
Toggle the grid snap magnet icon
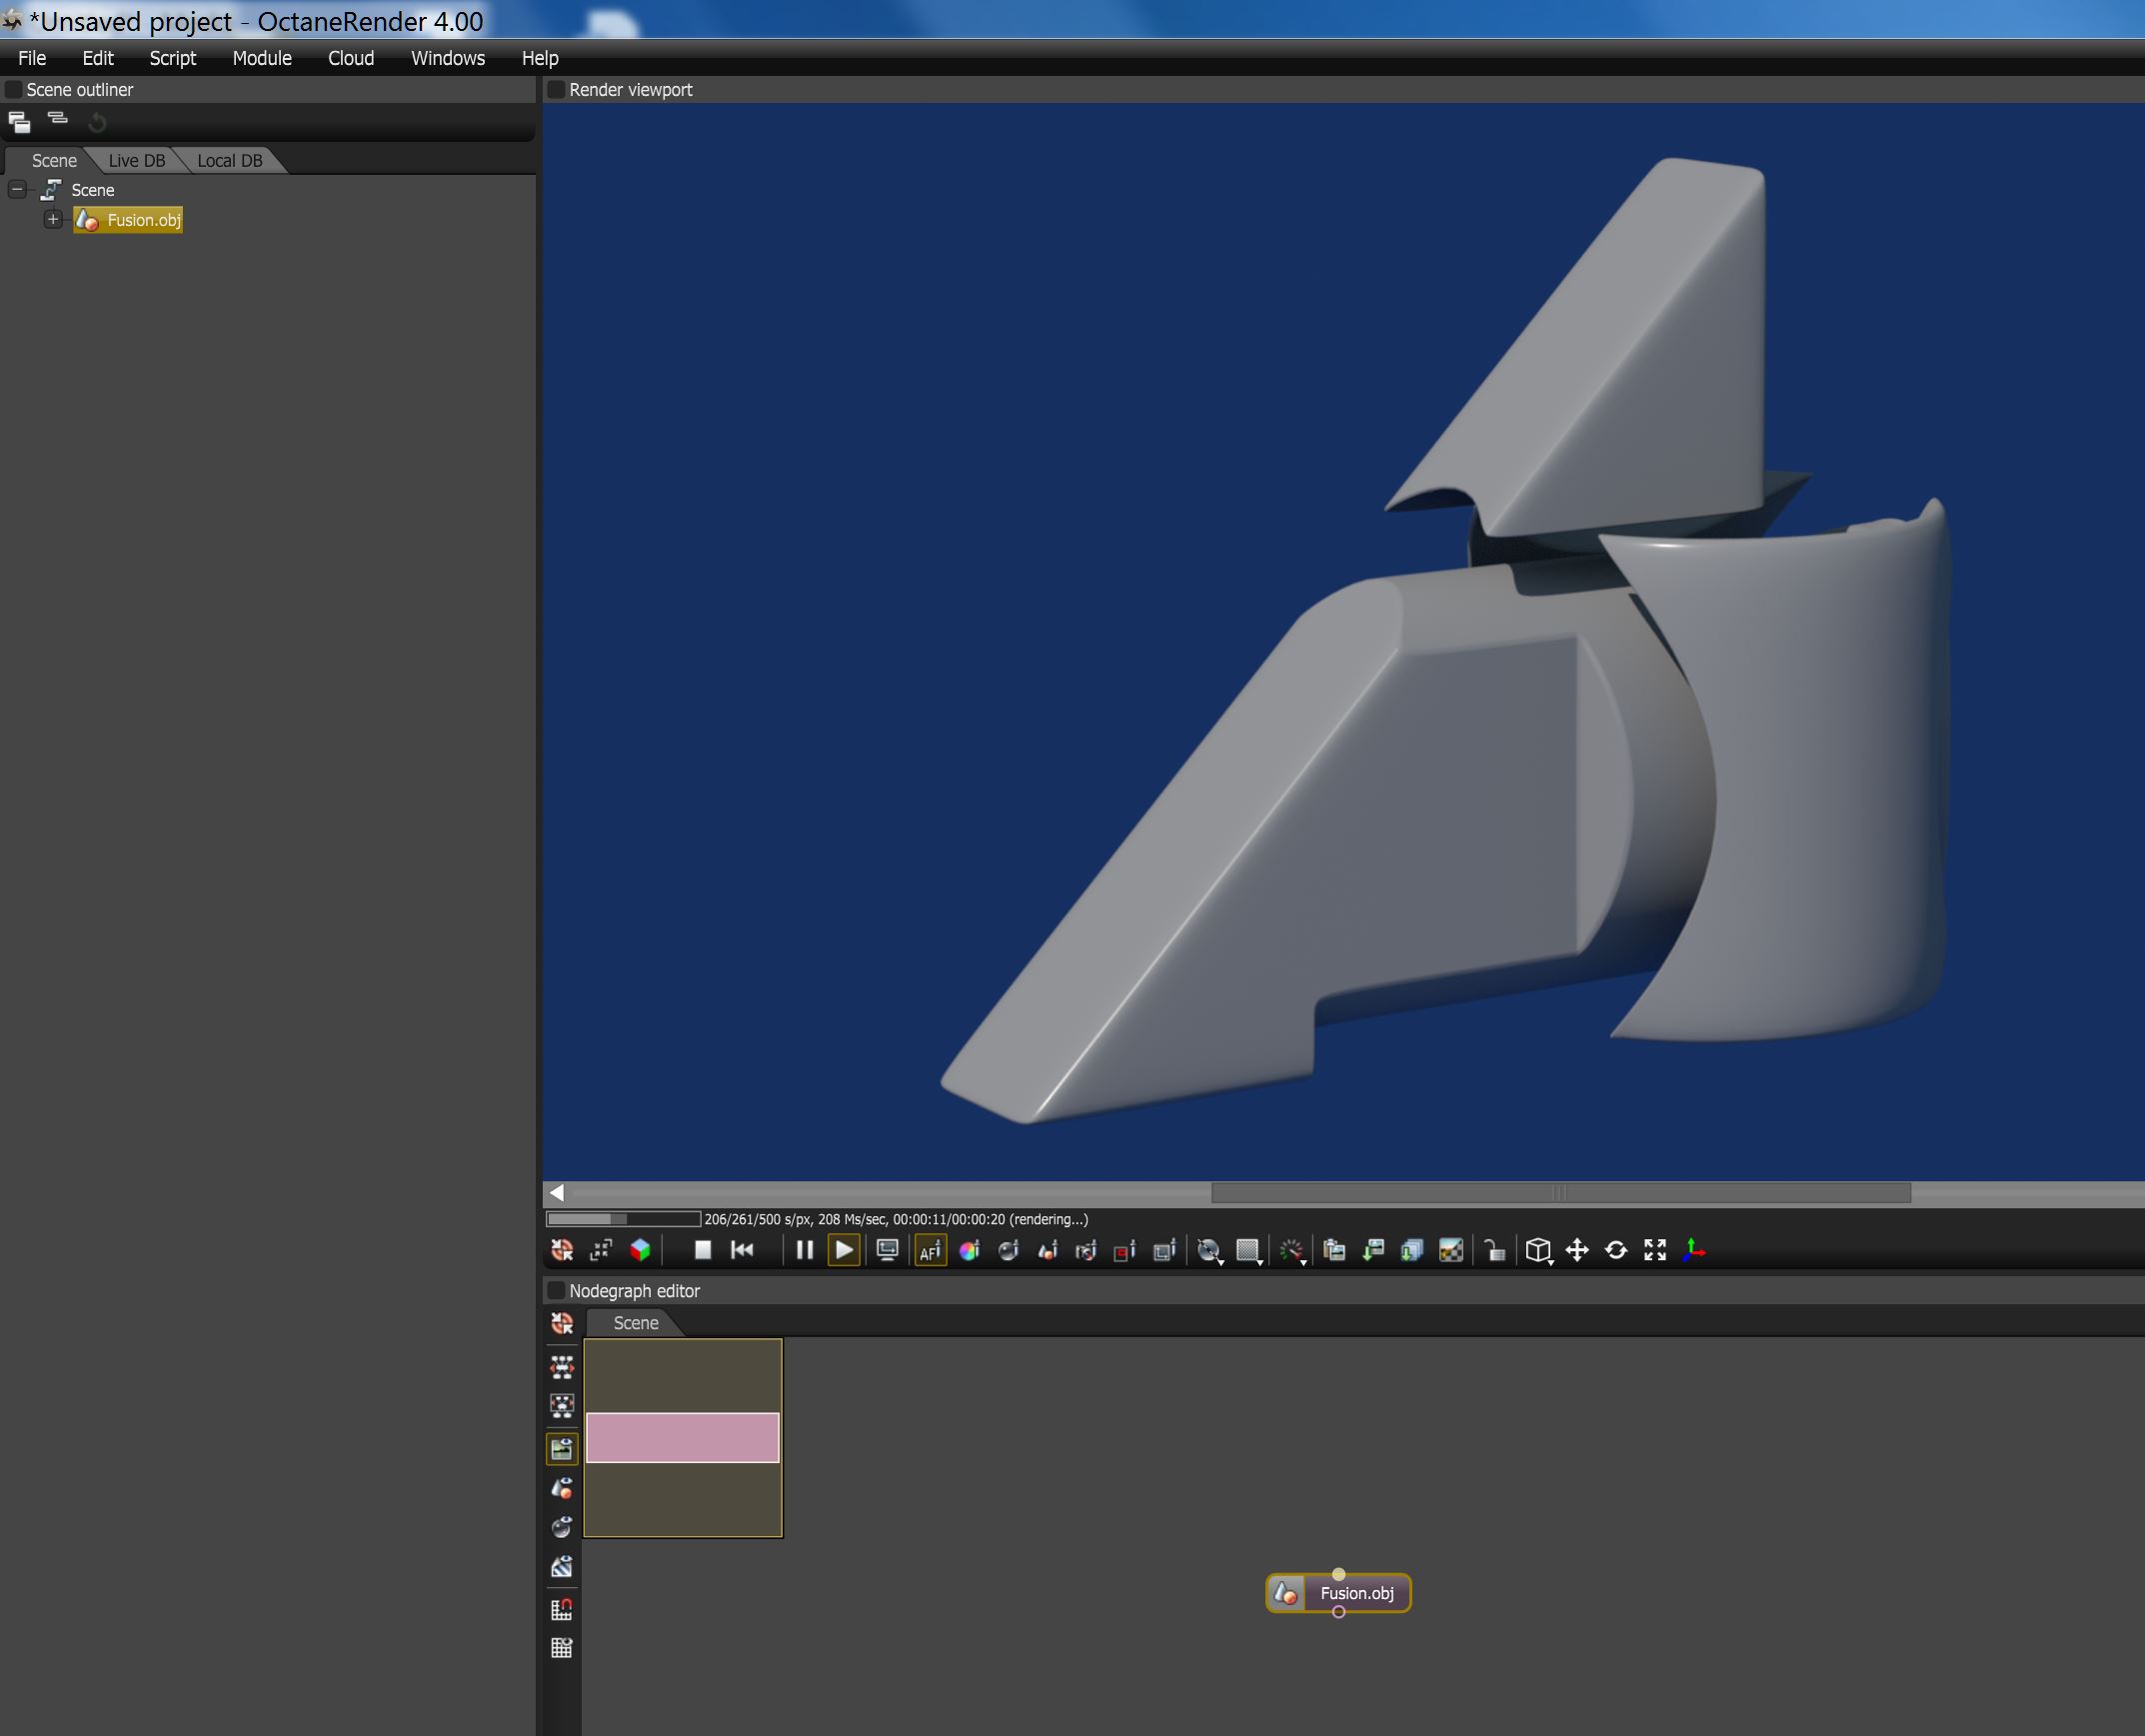click(x=562, y=1609)
